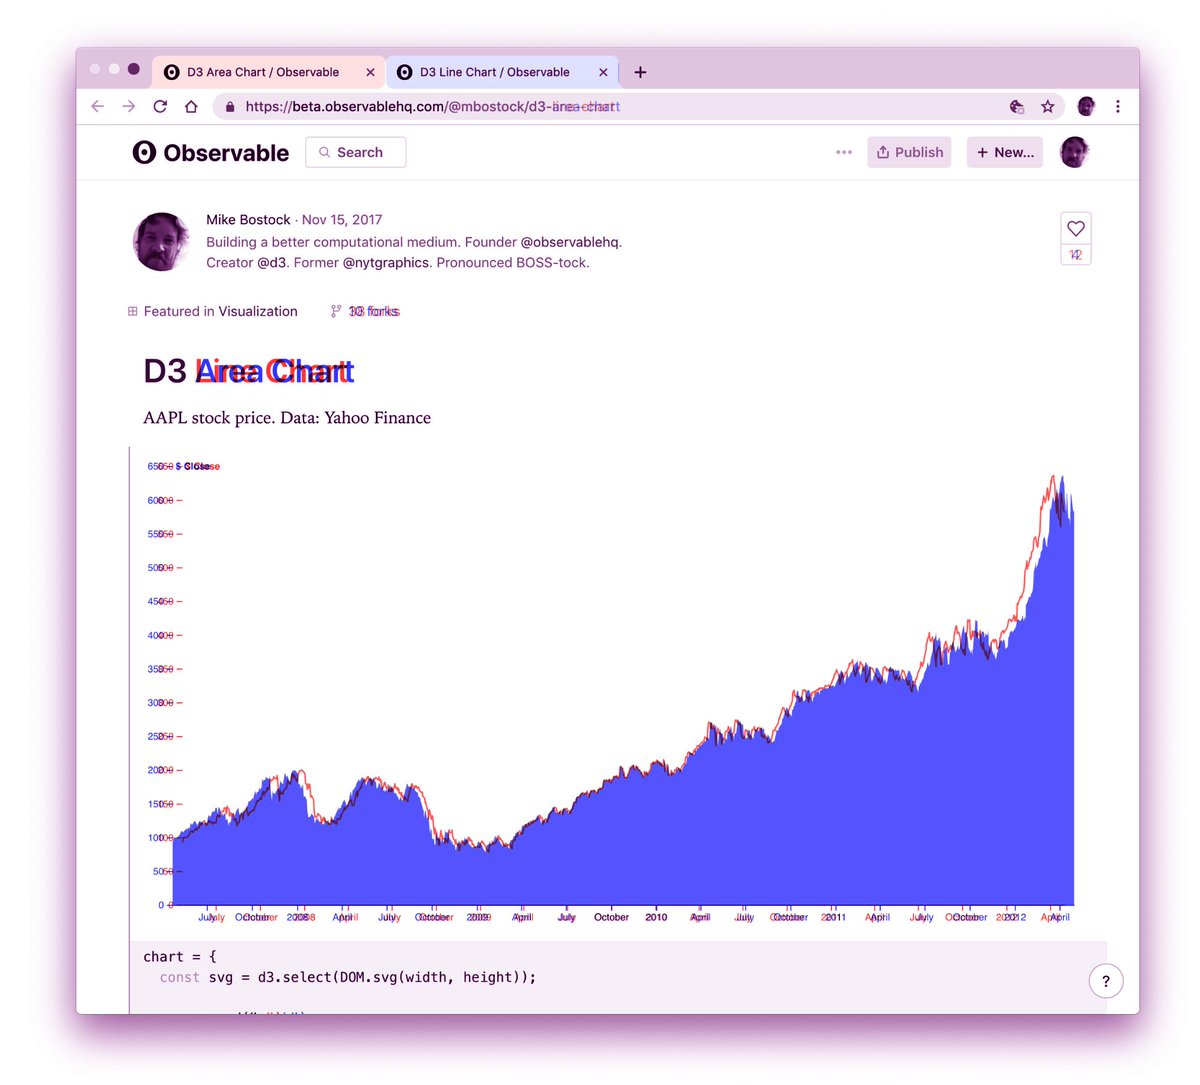Click the browser address bar URL

pyautogui.click(x=432, y=106)
